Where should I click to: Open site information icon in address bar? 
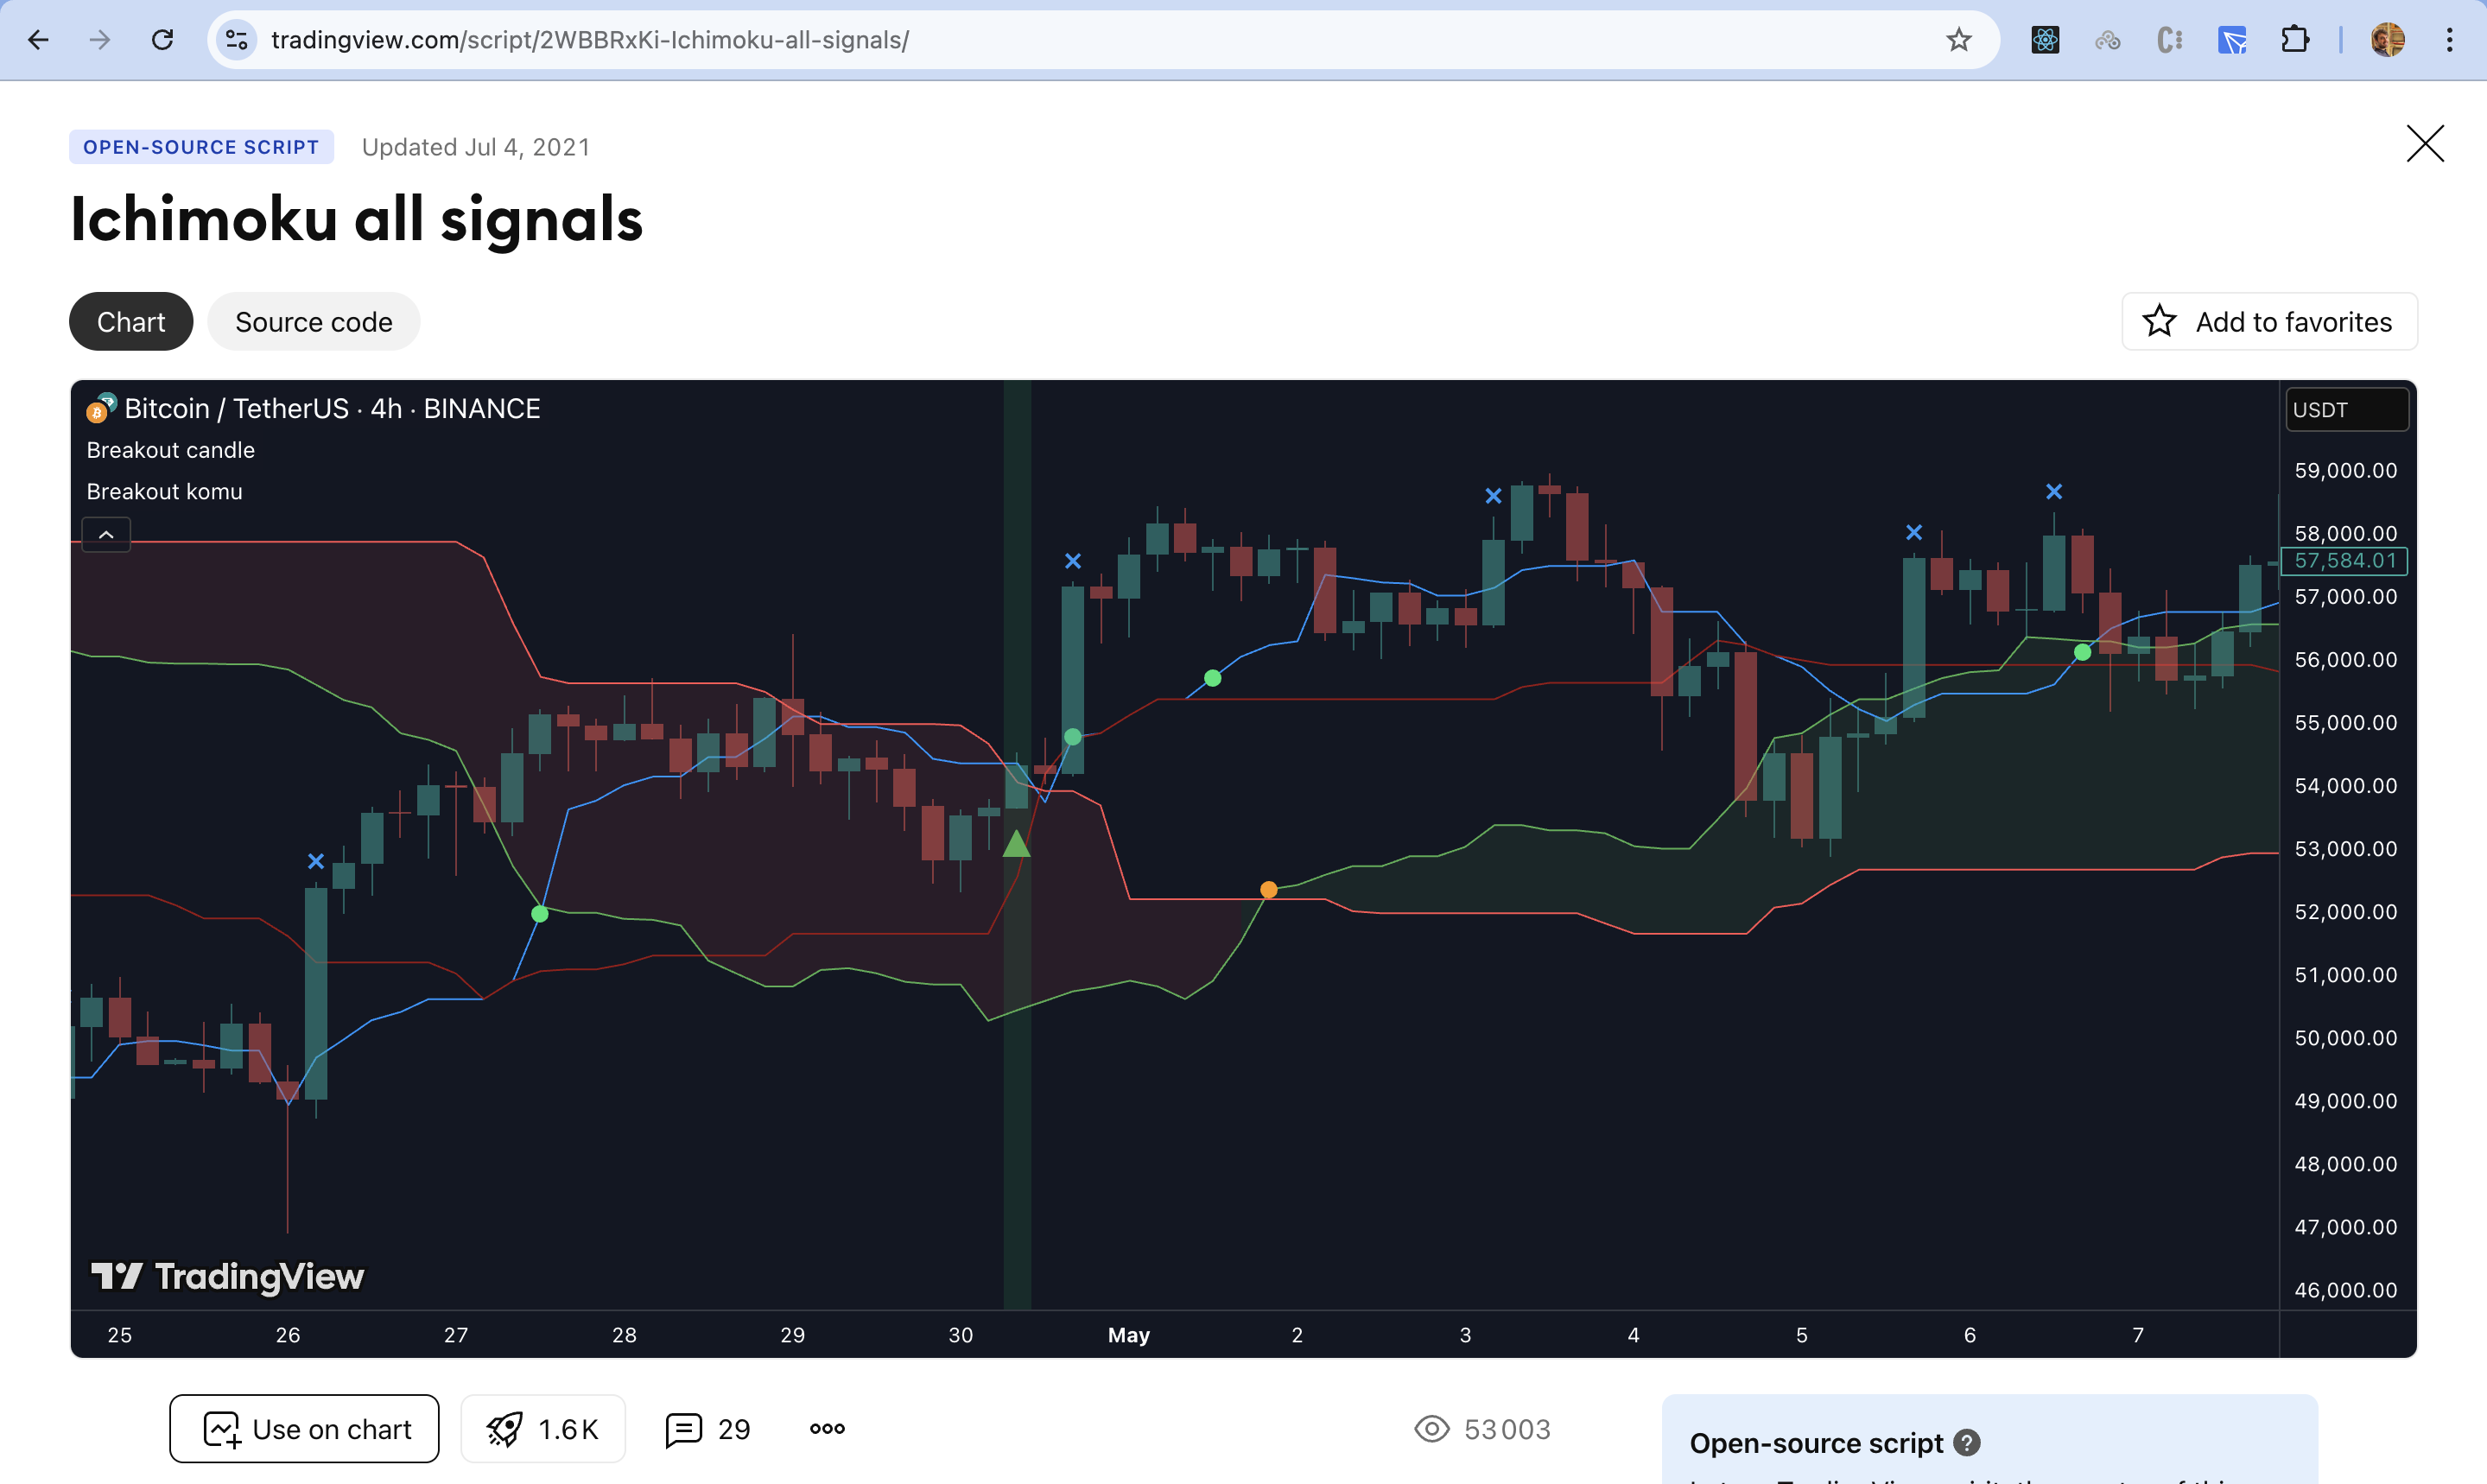(x=236, y=40)
